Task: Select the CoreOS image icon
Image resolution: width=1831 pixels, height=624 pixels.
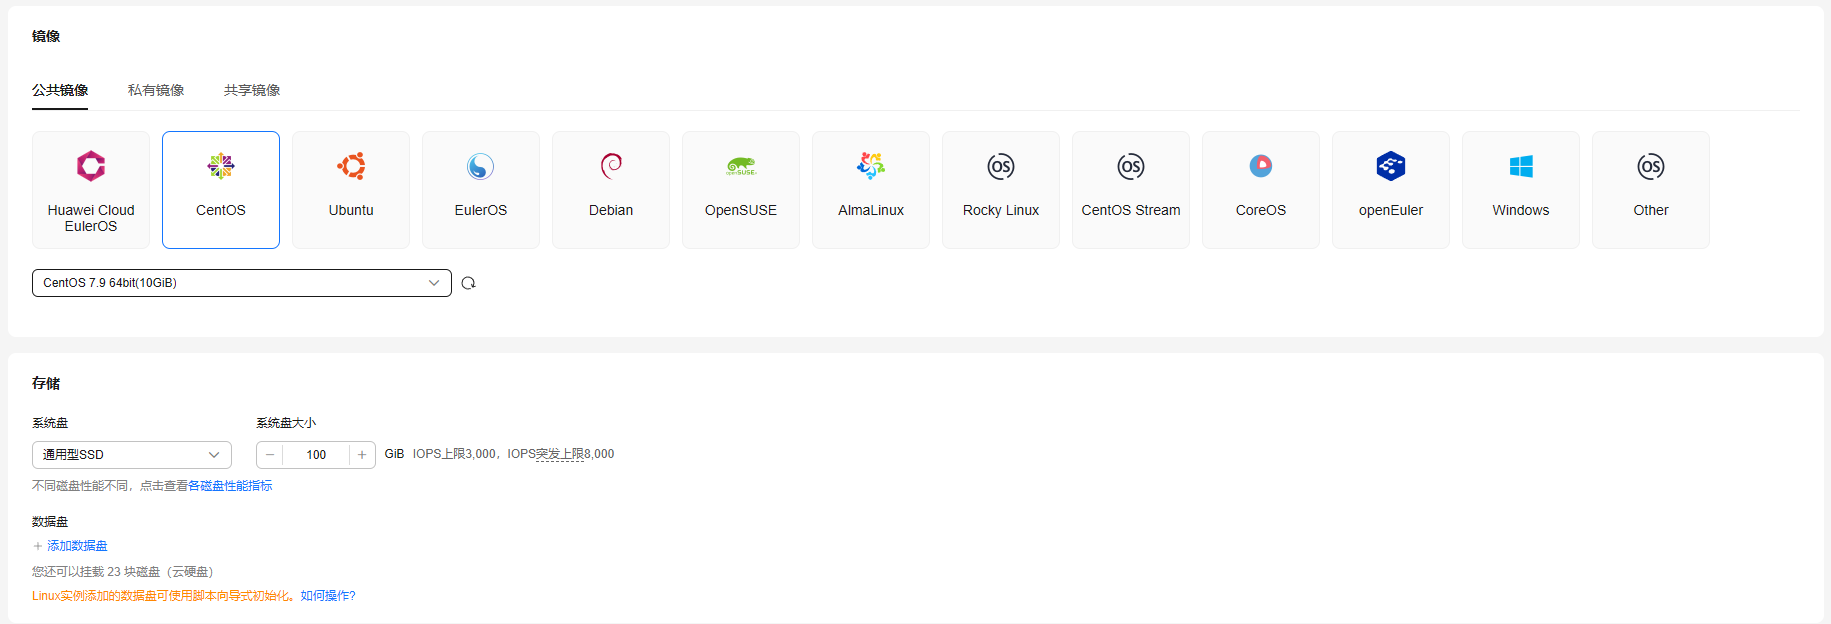Action: click(1261, 166)
